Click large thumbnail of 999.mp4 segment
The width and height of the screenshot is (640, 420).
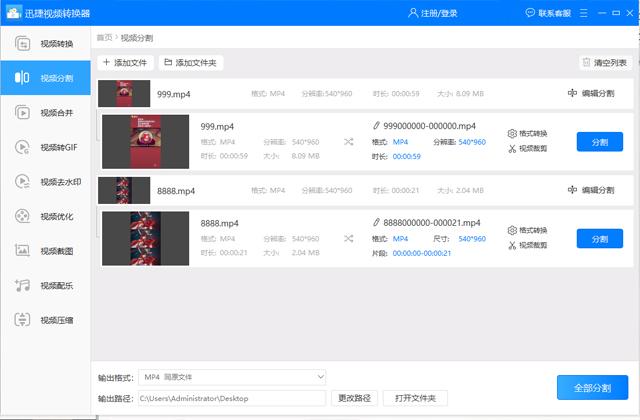click(x=145, y=142)
